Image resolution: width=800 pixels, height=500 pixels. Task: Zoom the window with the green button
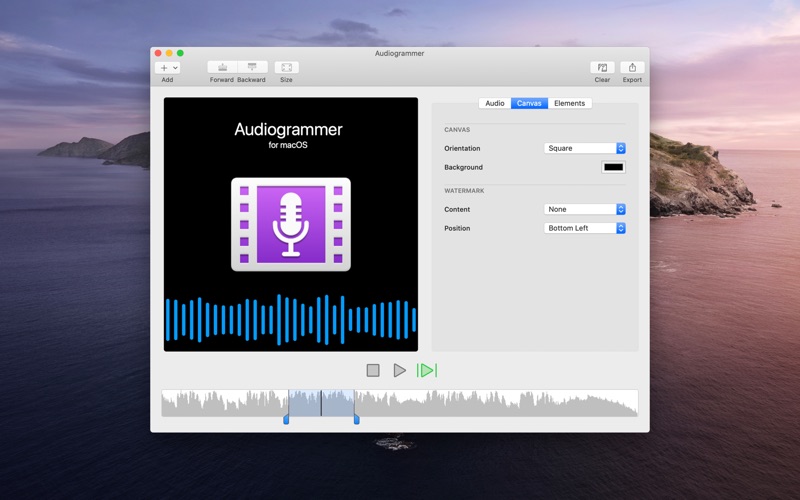[180, 53]
